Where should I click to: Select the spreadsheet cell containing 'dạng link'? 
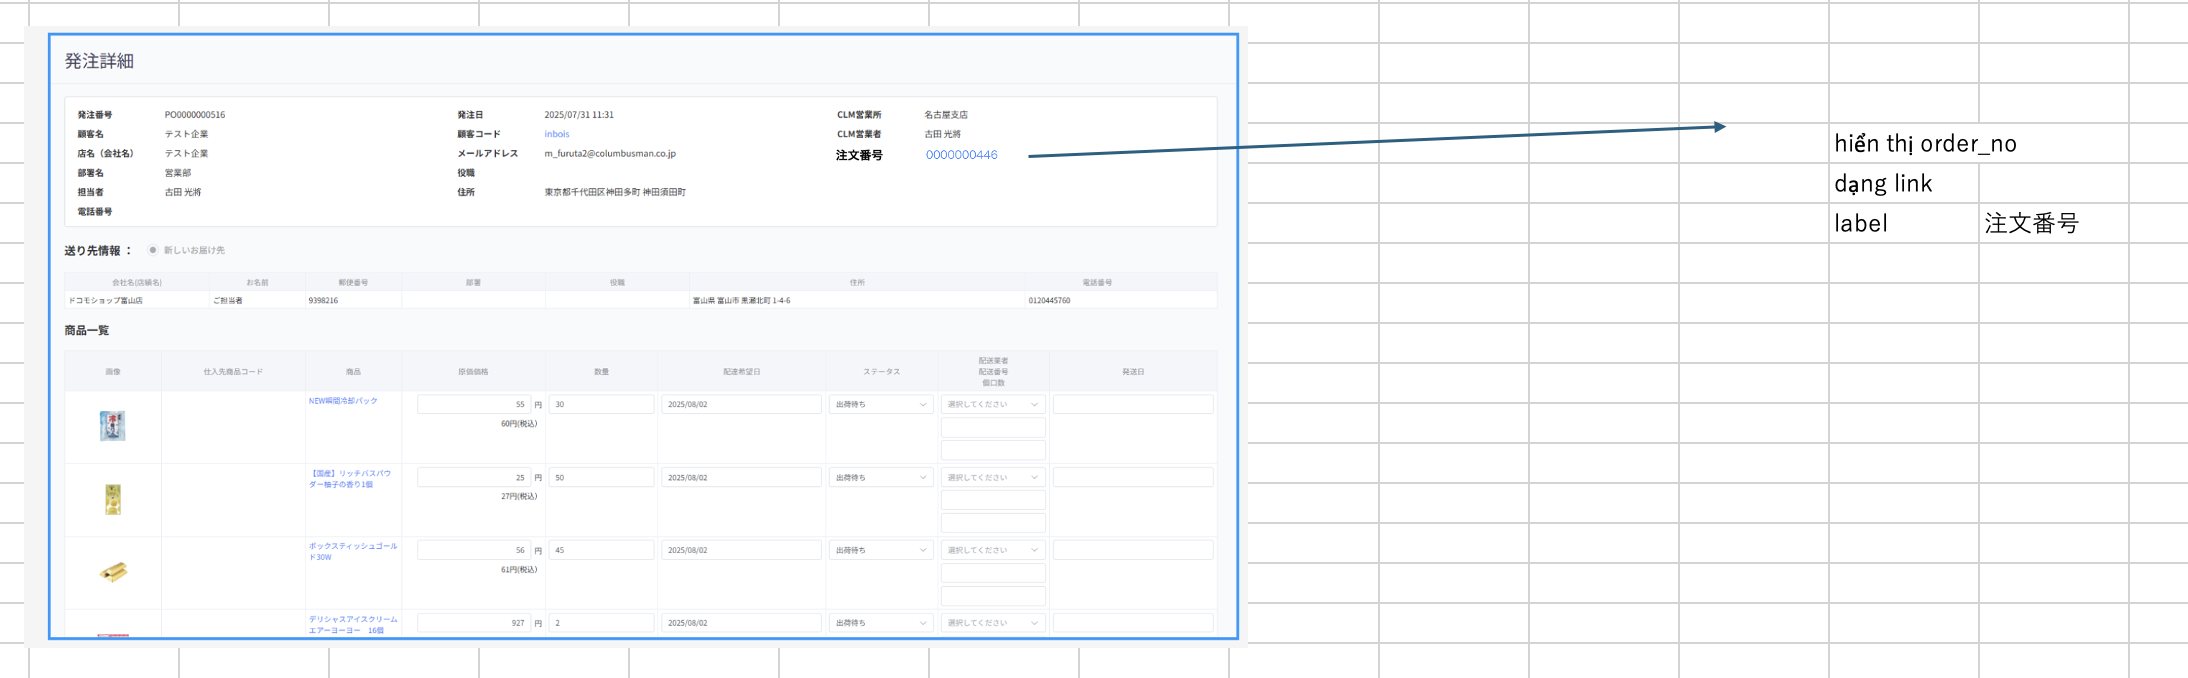[1903, 183]
